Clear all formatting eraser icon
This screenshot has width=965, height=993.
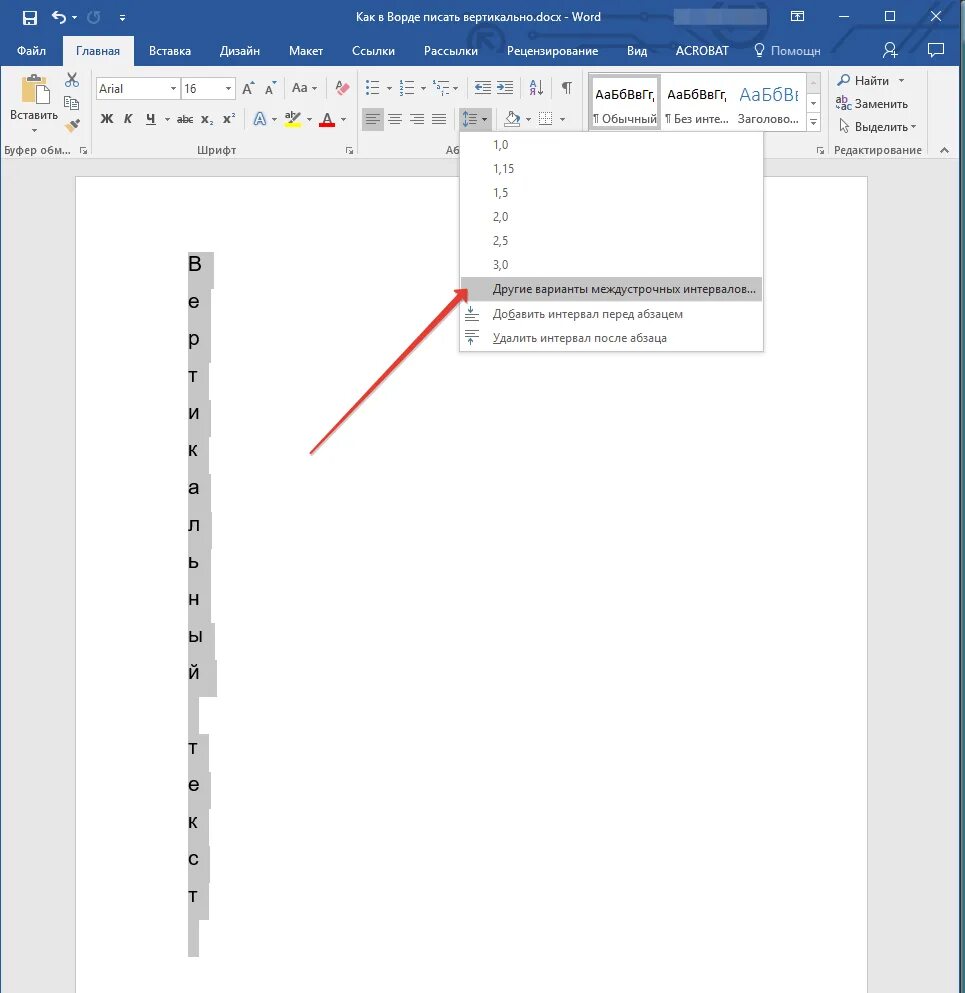[342, 88]
